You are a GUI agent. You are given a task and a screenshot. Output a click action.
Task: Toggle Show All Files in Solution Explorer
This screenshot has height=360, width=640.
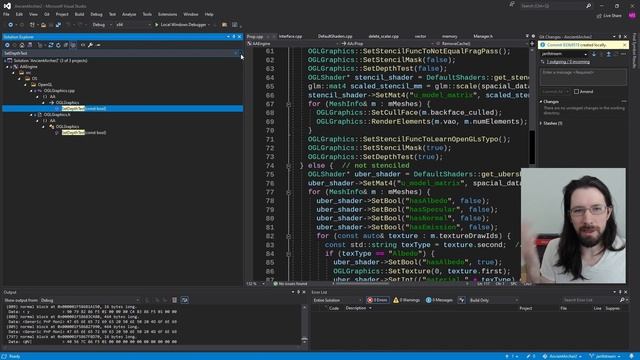[73, 45]
